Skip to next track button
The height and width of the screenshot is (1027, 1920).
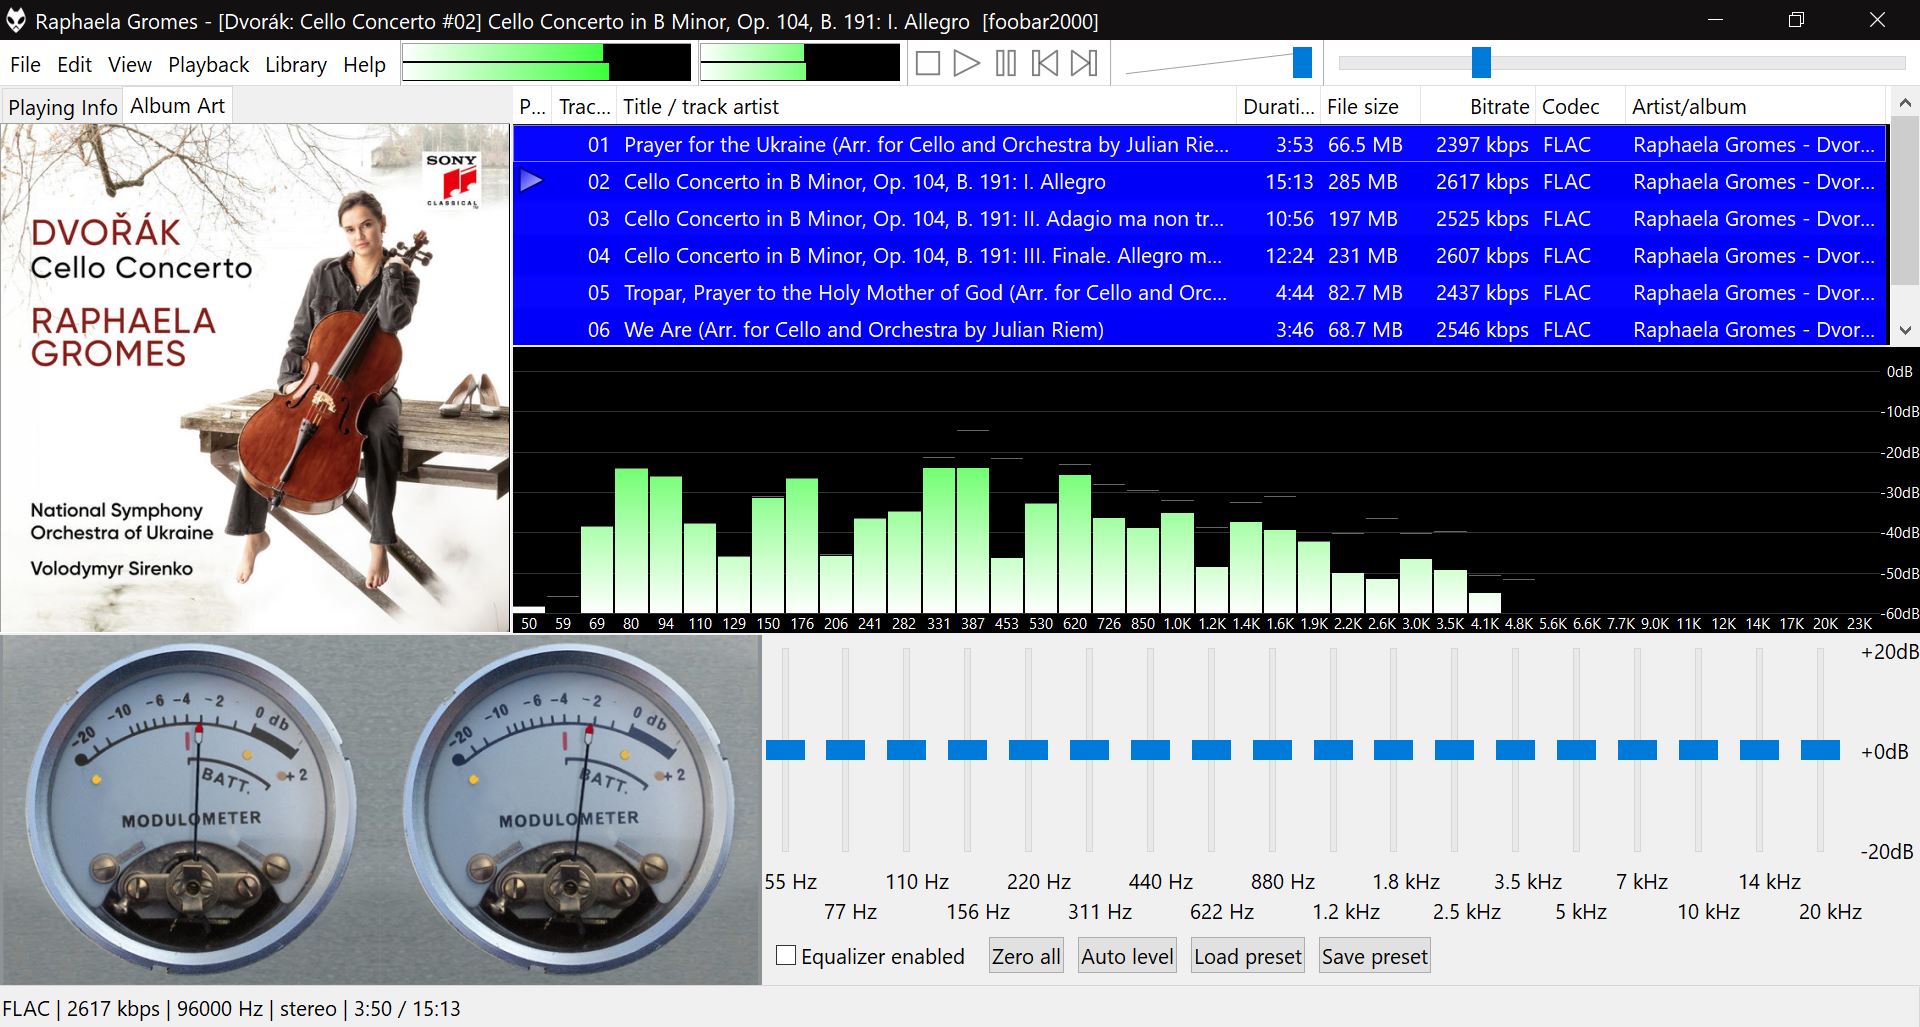[x=1084, y=64]
